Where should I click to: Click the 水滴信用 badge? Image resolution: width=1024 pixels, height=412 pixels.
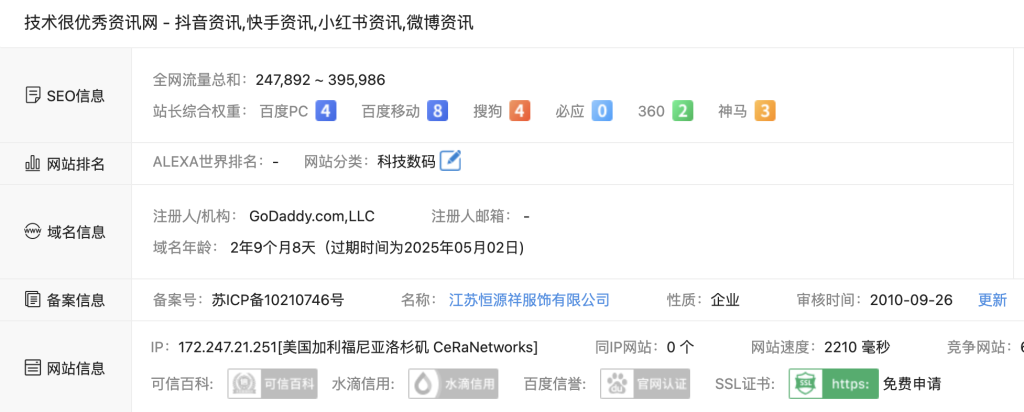pos(453,383)
